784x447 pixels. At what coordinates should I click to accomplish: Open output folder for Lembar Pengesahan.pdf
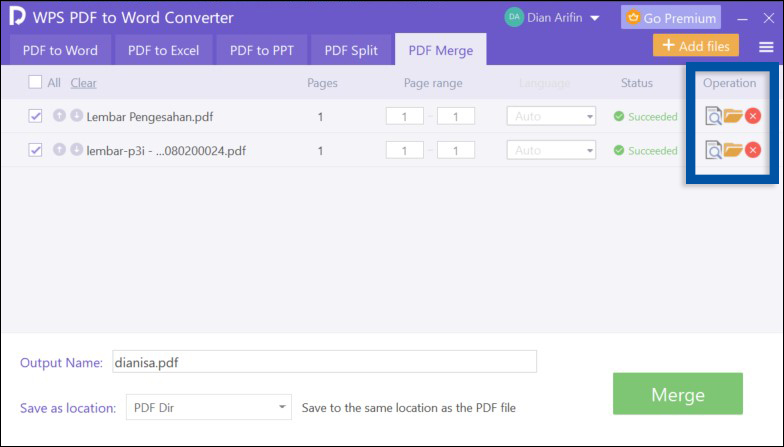[733, 117]
